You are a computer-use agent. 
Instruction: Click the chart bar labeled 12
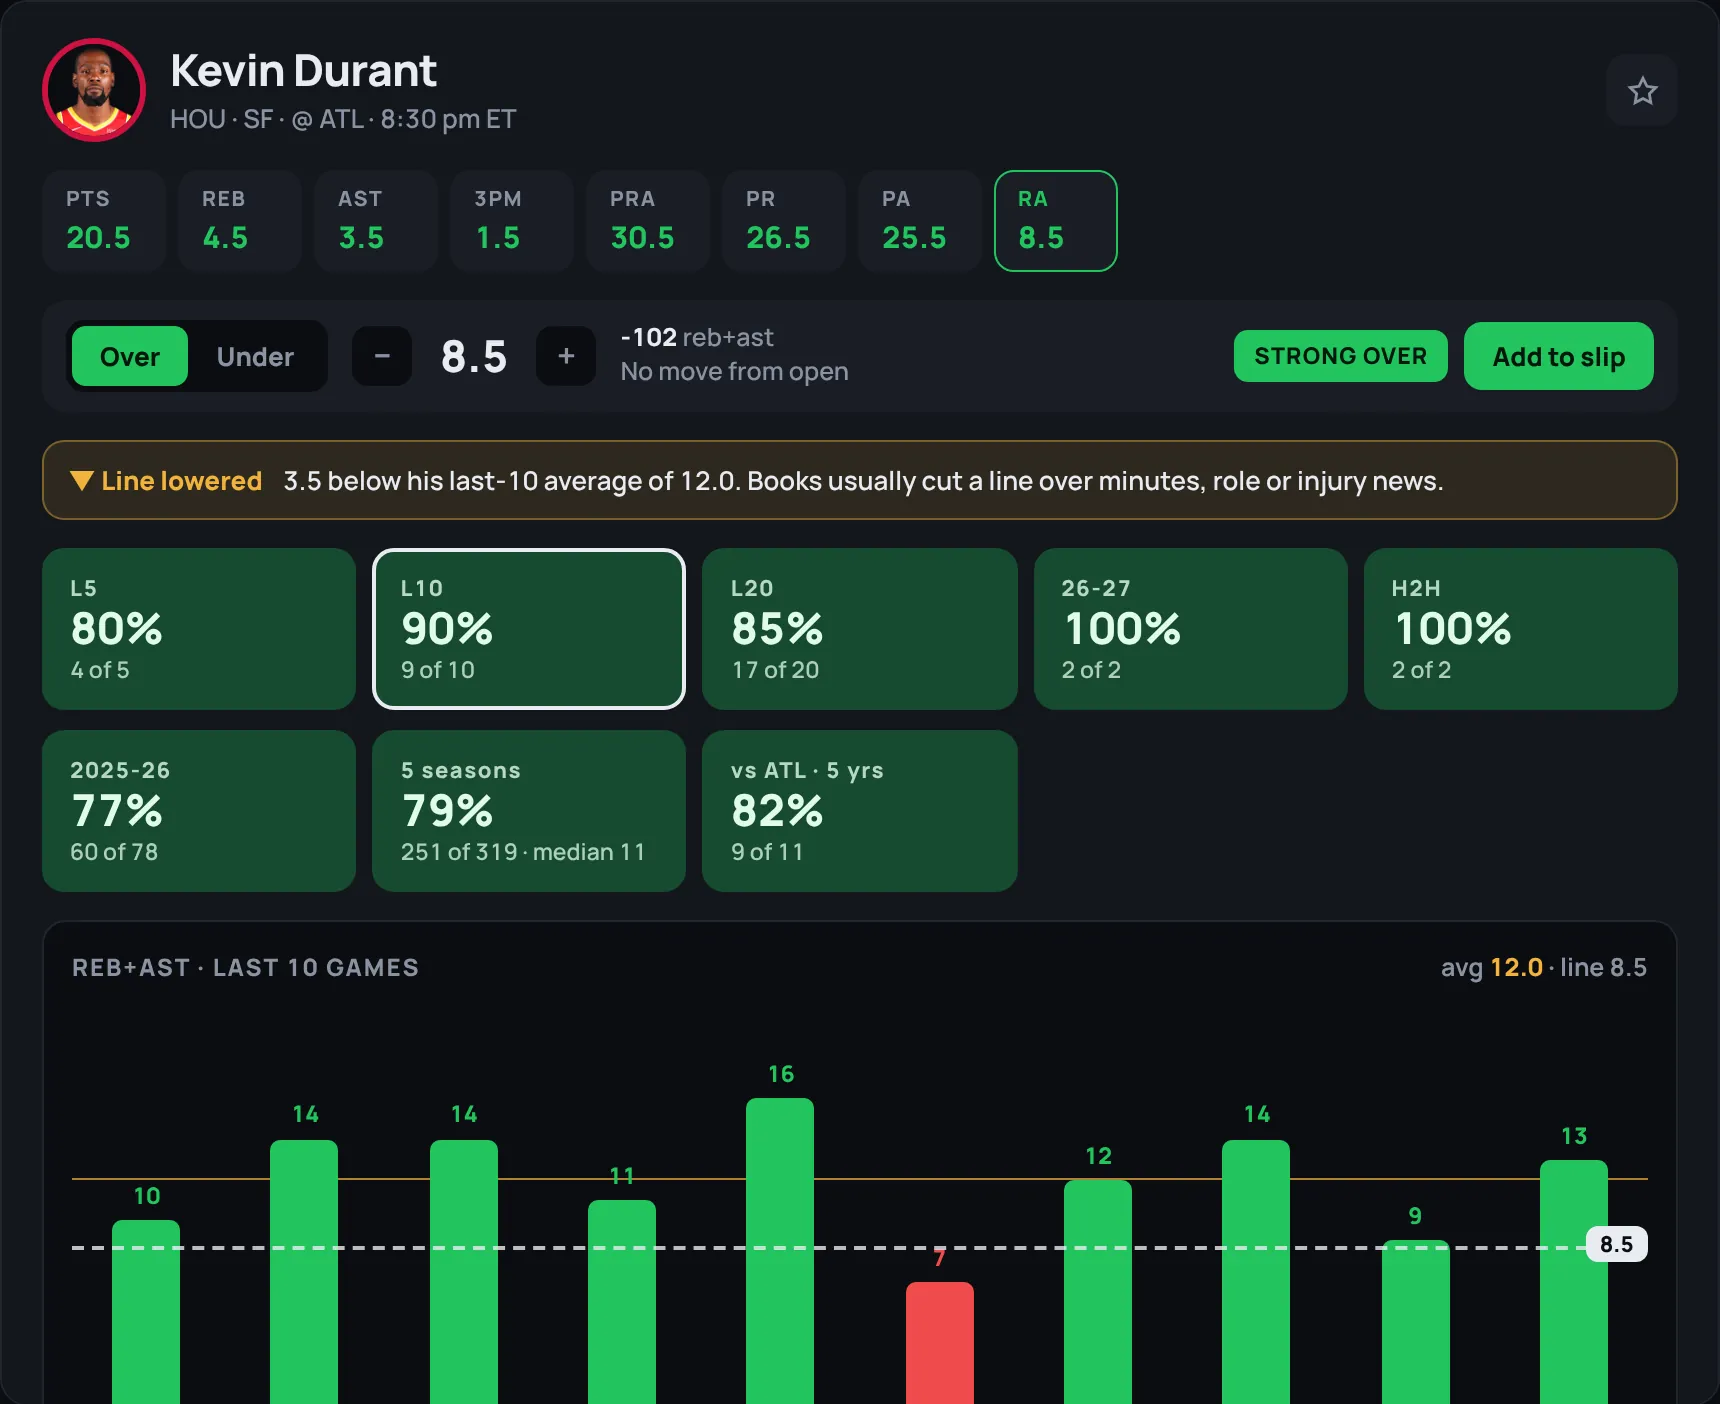click(1098, 1292)
